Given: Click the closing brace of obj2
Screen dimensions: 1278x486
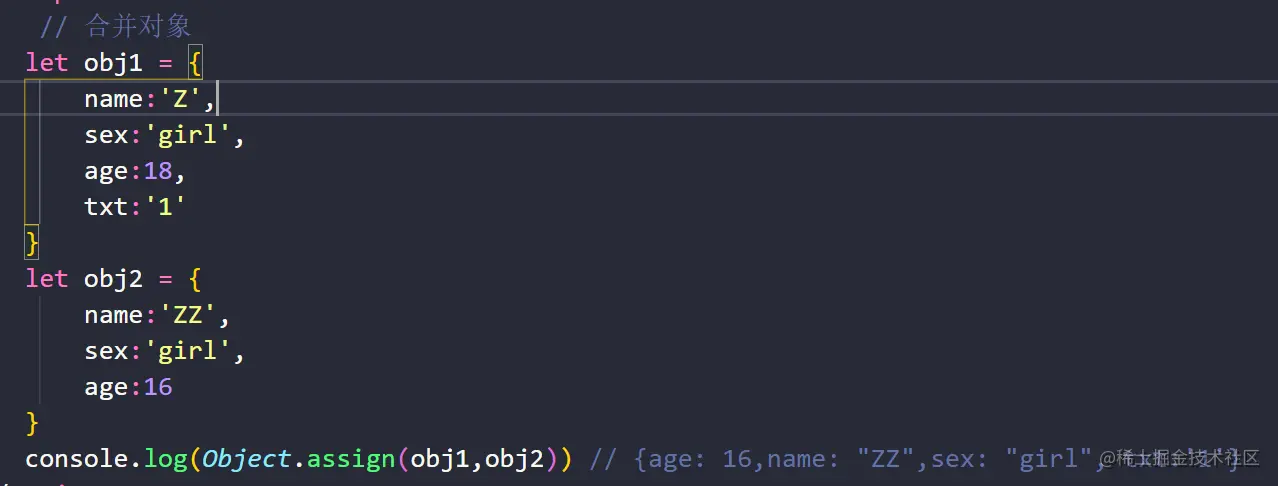Looking at the screenshot, I should pos(32,423).
